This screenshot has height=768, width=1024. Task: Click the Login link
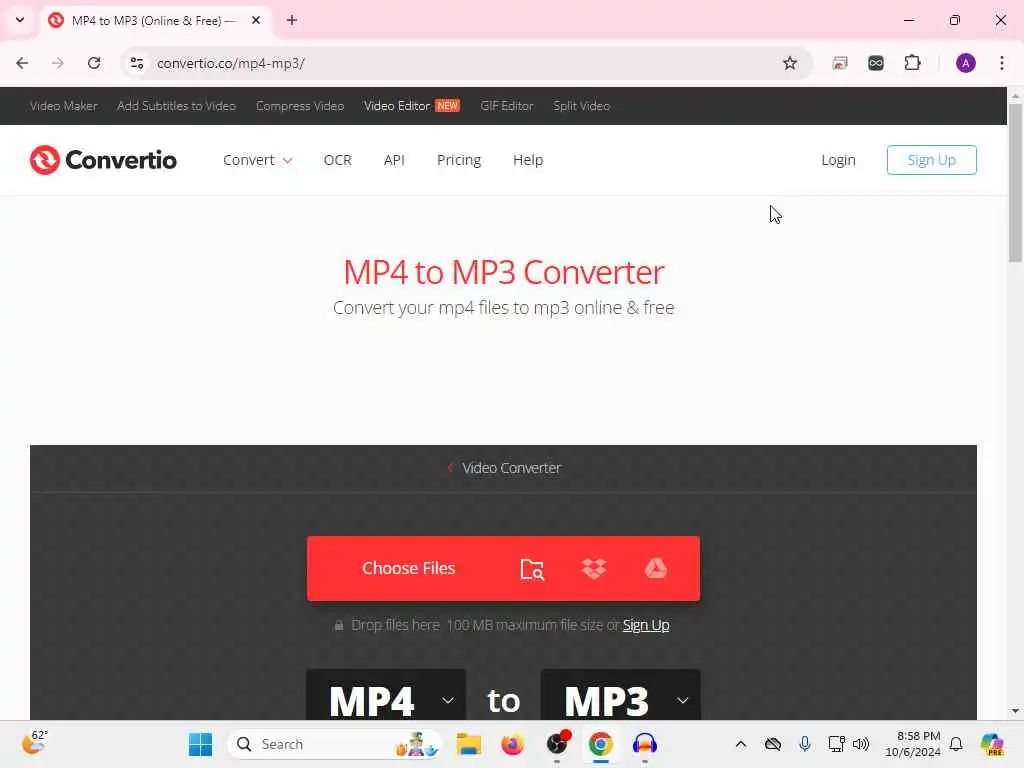[839, 160]
